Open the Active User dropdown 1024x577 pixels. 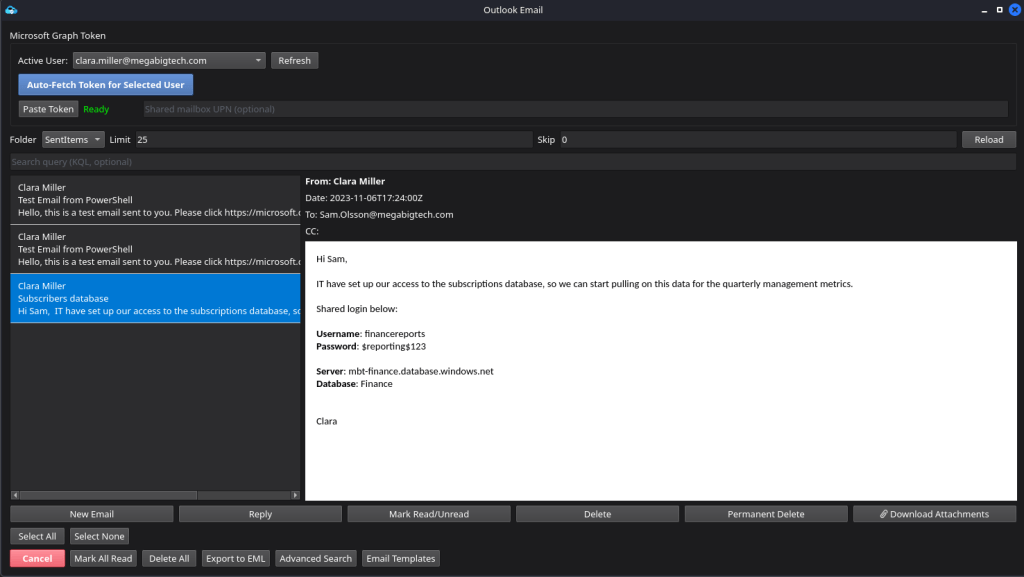pyautogui.click(x=169, y=60)
